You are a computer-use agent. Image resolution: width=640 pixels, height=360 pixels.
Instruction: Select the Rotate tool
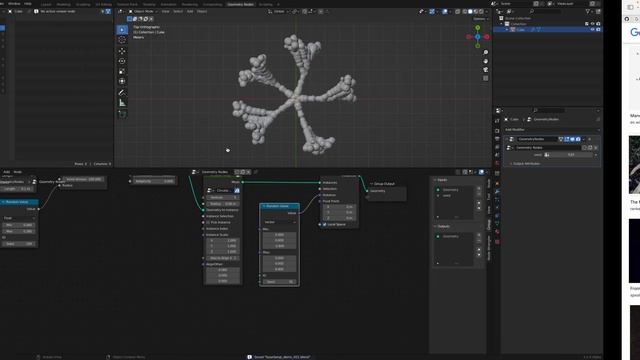click(x=122, y=61)
